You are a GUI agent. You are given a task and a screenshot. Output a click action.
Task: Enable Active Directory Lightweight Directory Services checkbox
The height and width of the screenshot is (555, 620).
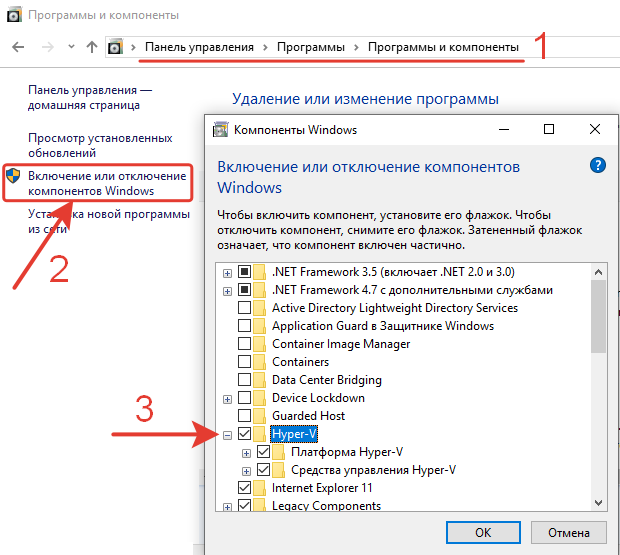pos(244,308)
